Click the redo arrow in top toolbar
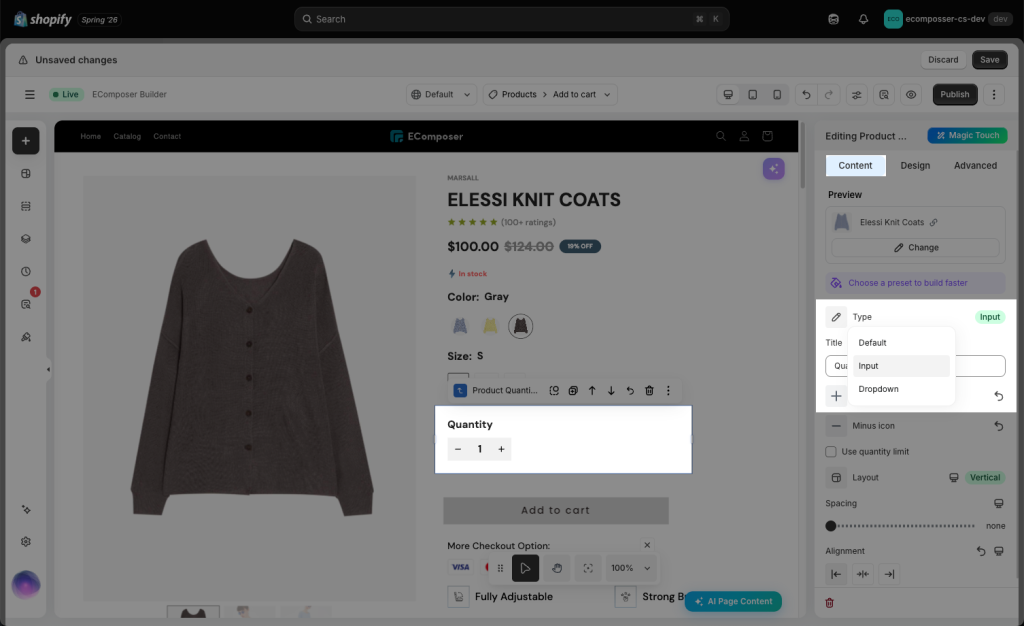The image size is (1024, 626). click(x=829, y=95)
